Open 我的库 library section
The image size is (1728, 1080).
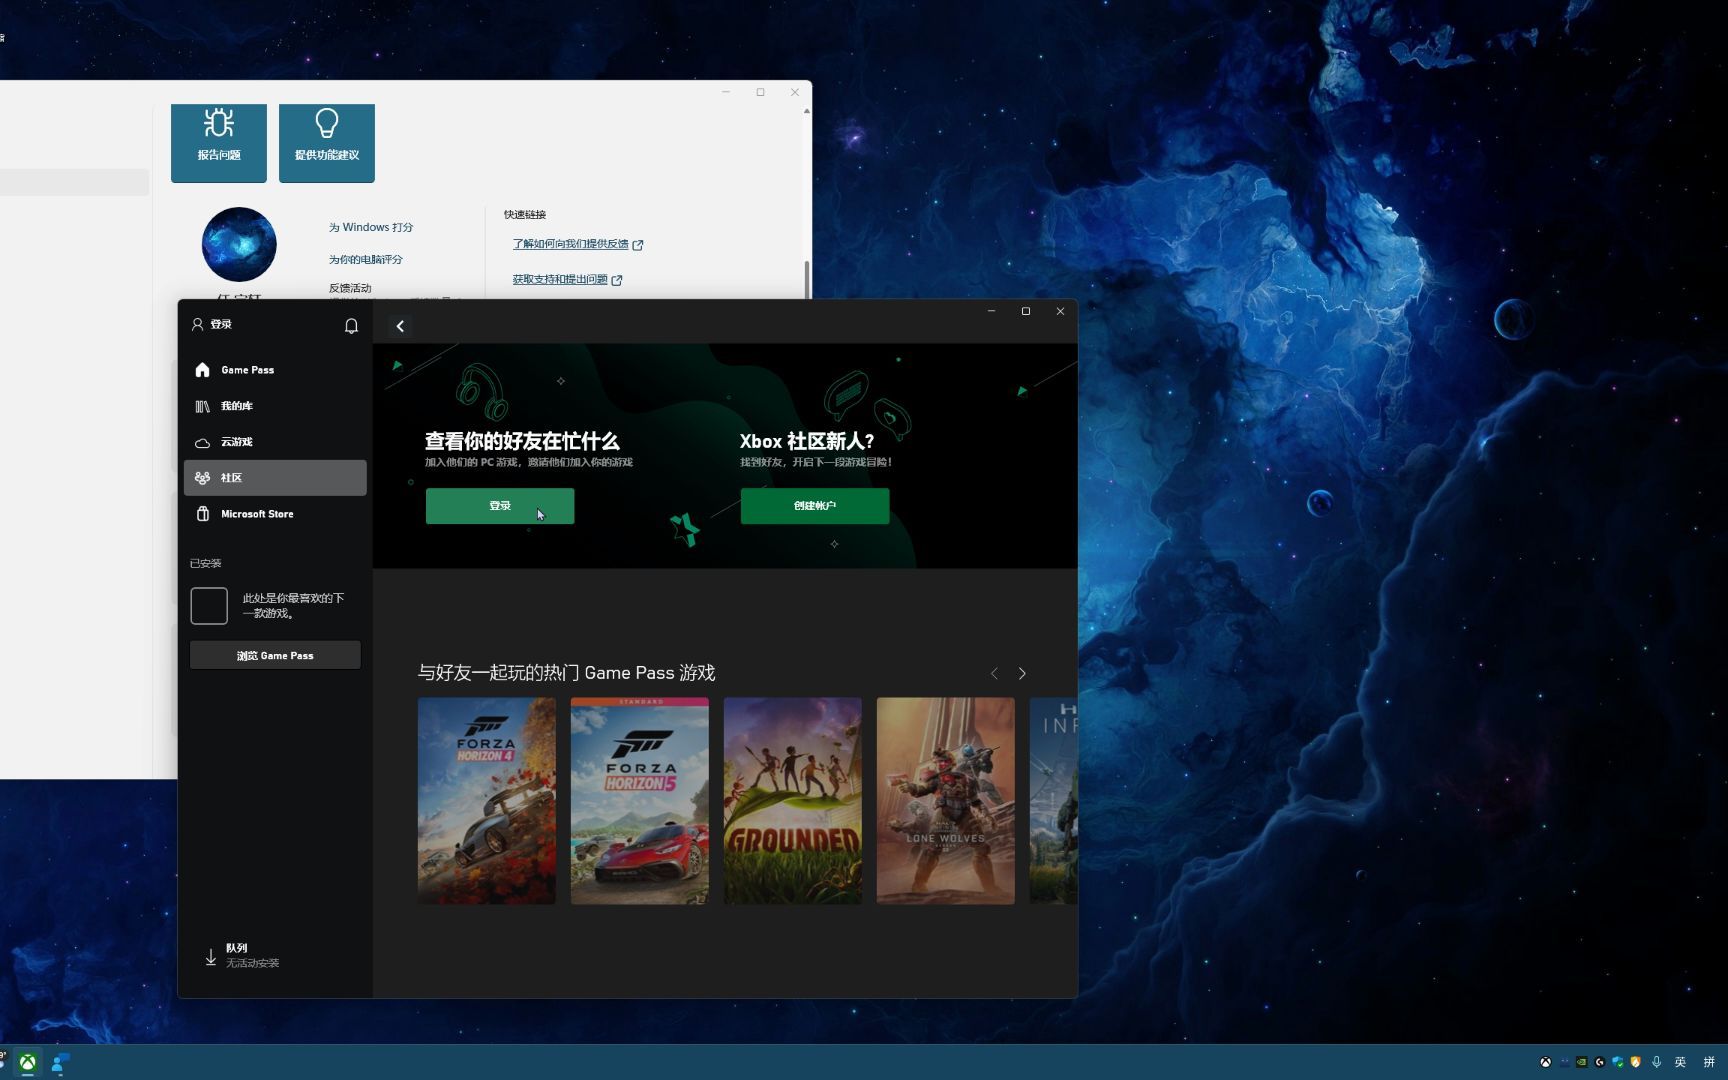(x=275, y=406)
